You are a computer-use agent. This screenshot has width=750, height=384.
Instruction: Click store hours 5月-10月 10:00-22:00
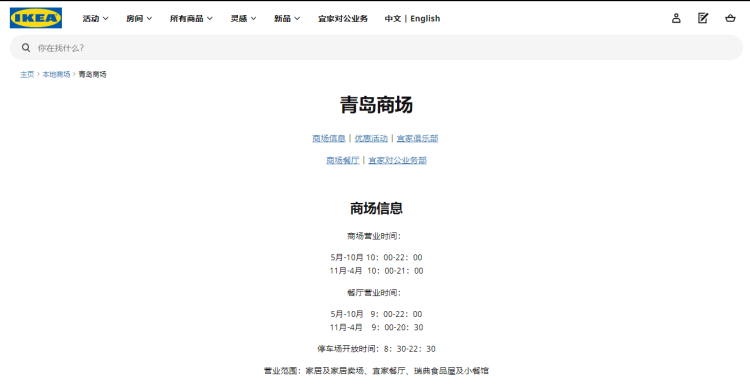click(376, 257)
